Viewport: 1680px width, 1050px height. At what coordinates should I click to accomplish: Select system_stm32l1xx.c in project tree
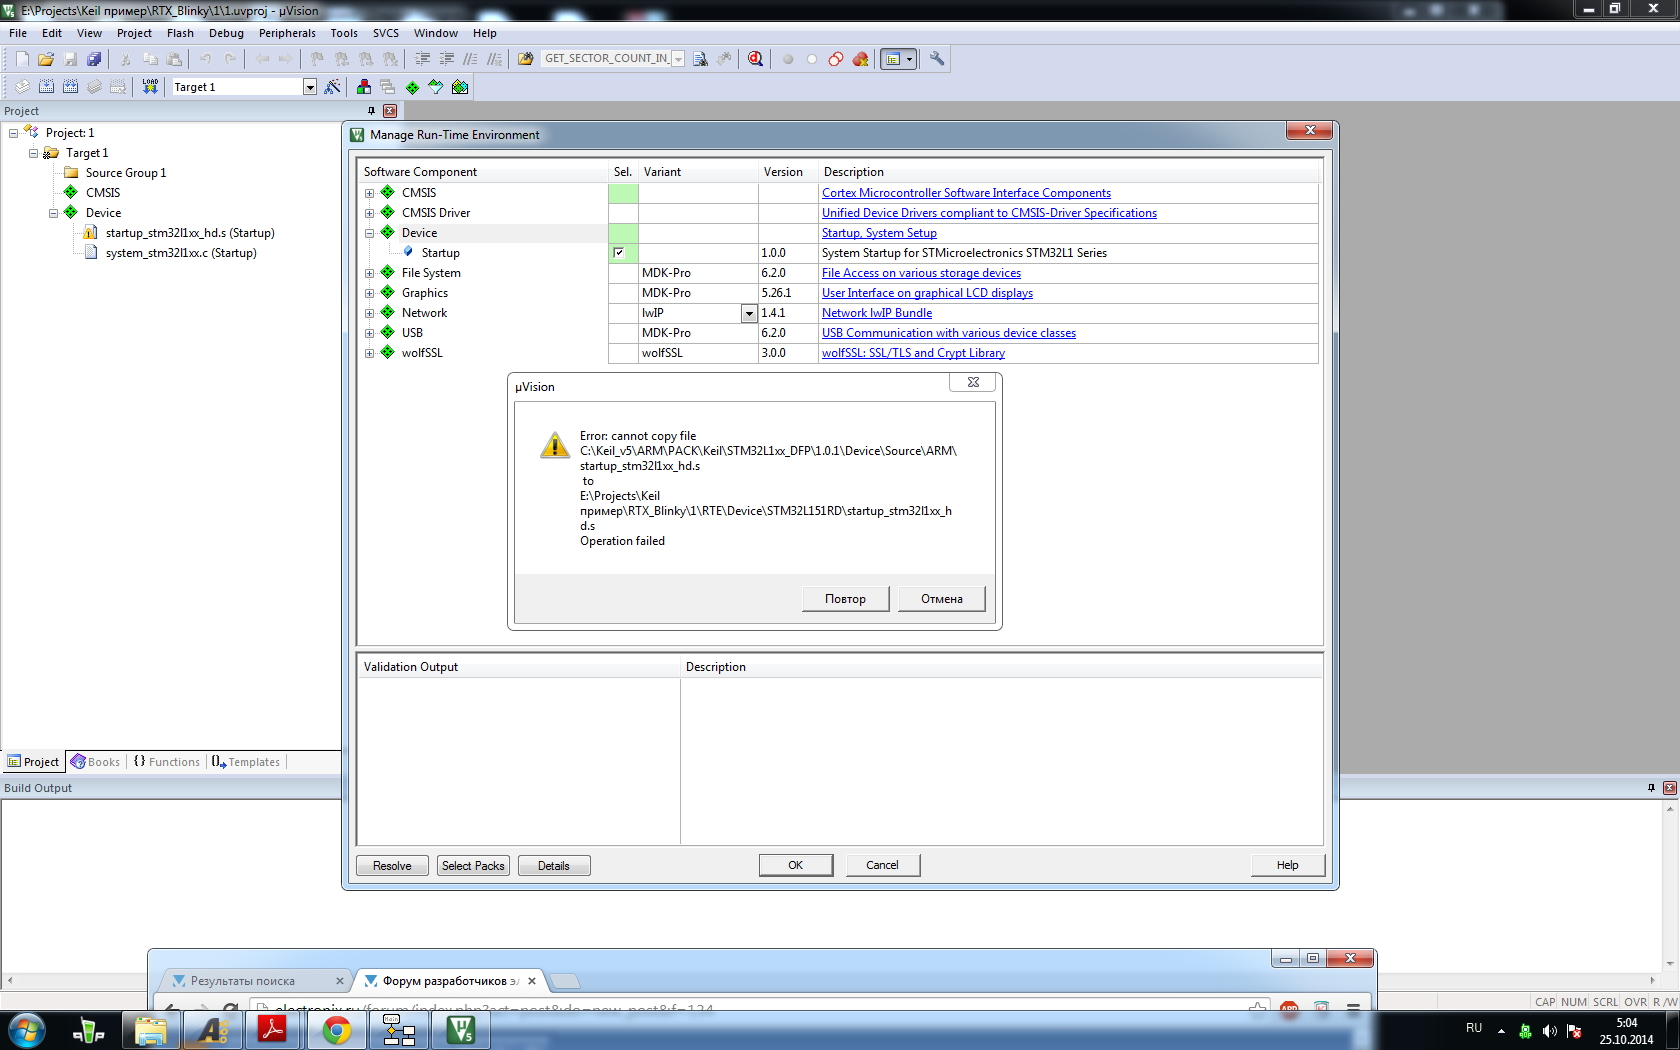[181, 253]
